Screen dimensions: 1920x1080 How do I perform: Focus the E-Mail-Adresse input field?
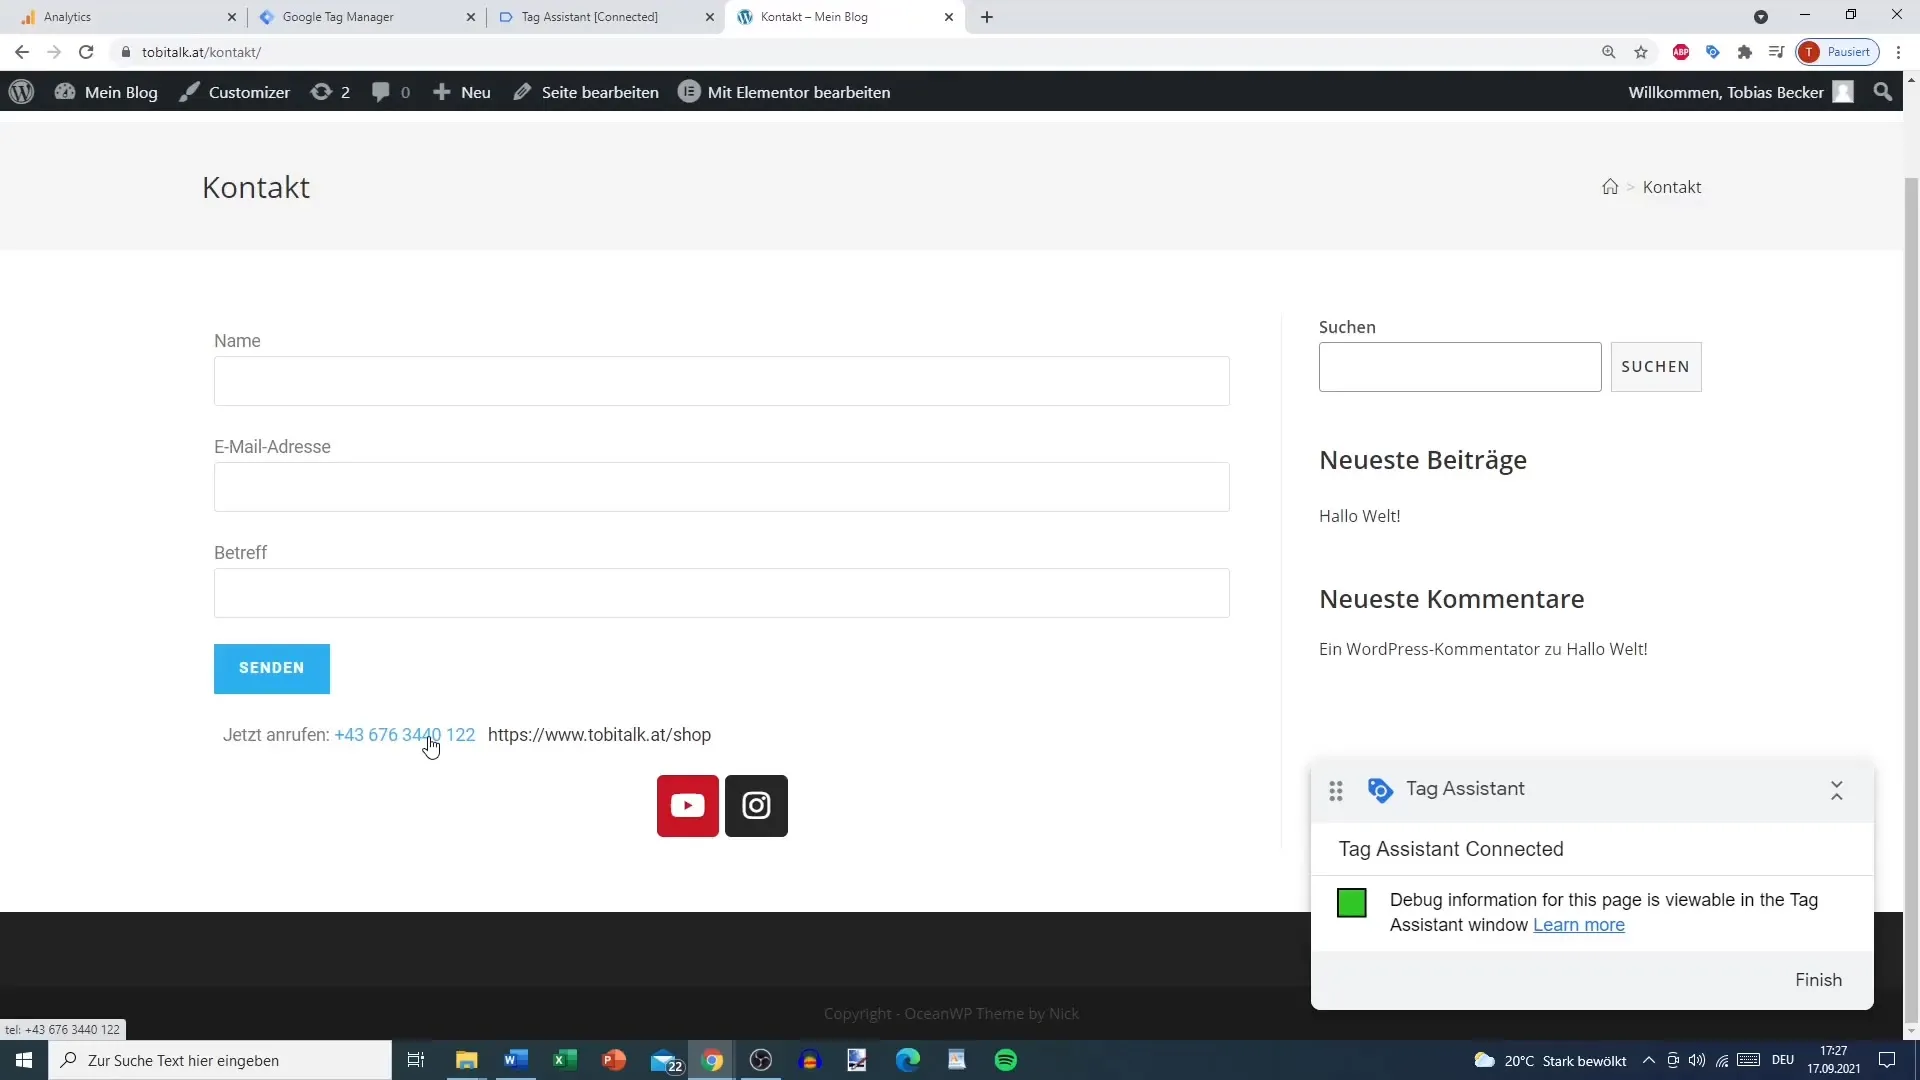pyautogui.click(x=722, y=487)
